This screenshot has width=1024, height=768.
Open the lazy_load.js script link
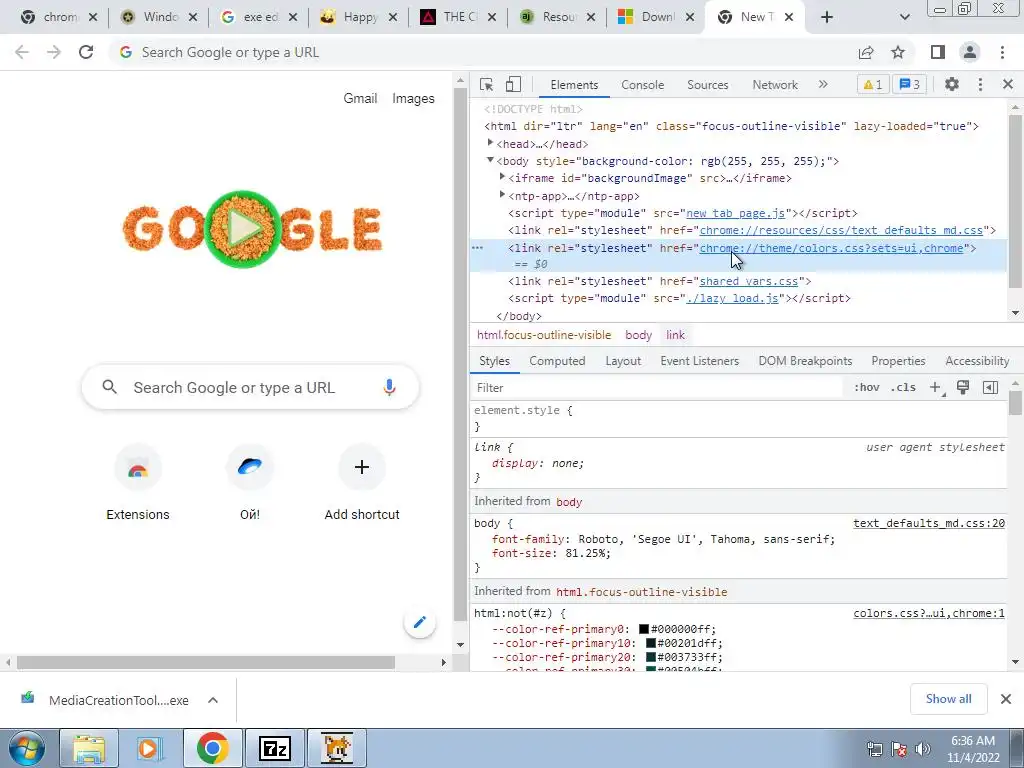732,298
